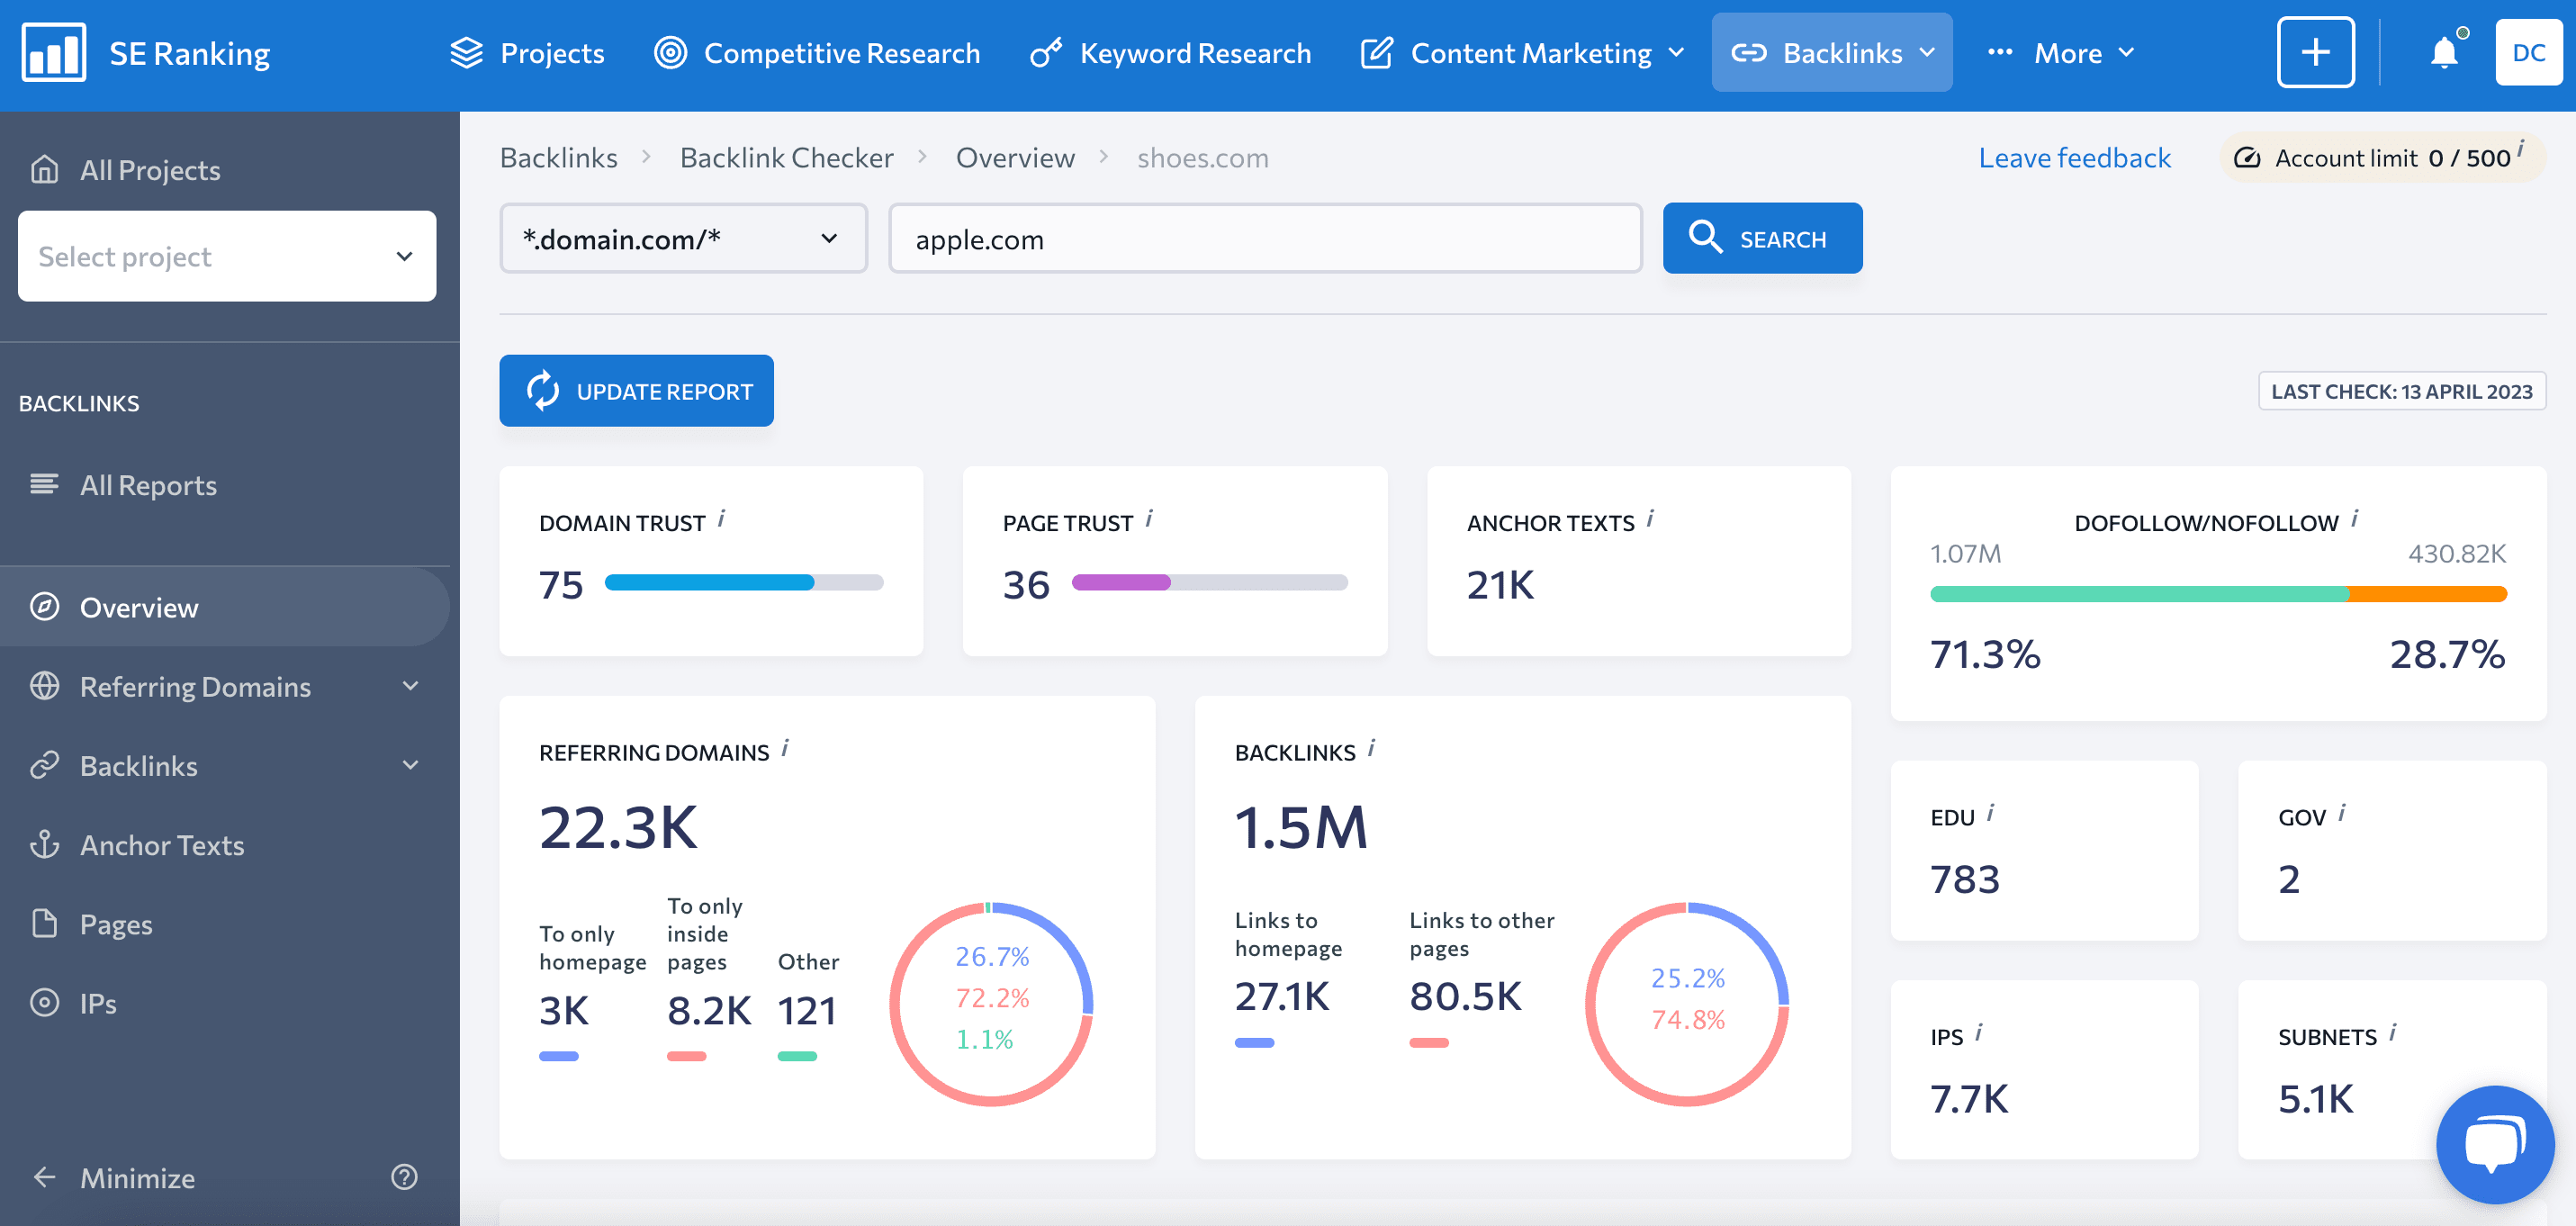
Task: Open the *.domain.com/* scope dropdown
Action: point(683,238)
